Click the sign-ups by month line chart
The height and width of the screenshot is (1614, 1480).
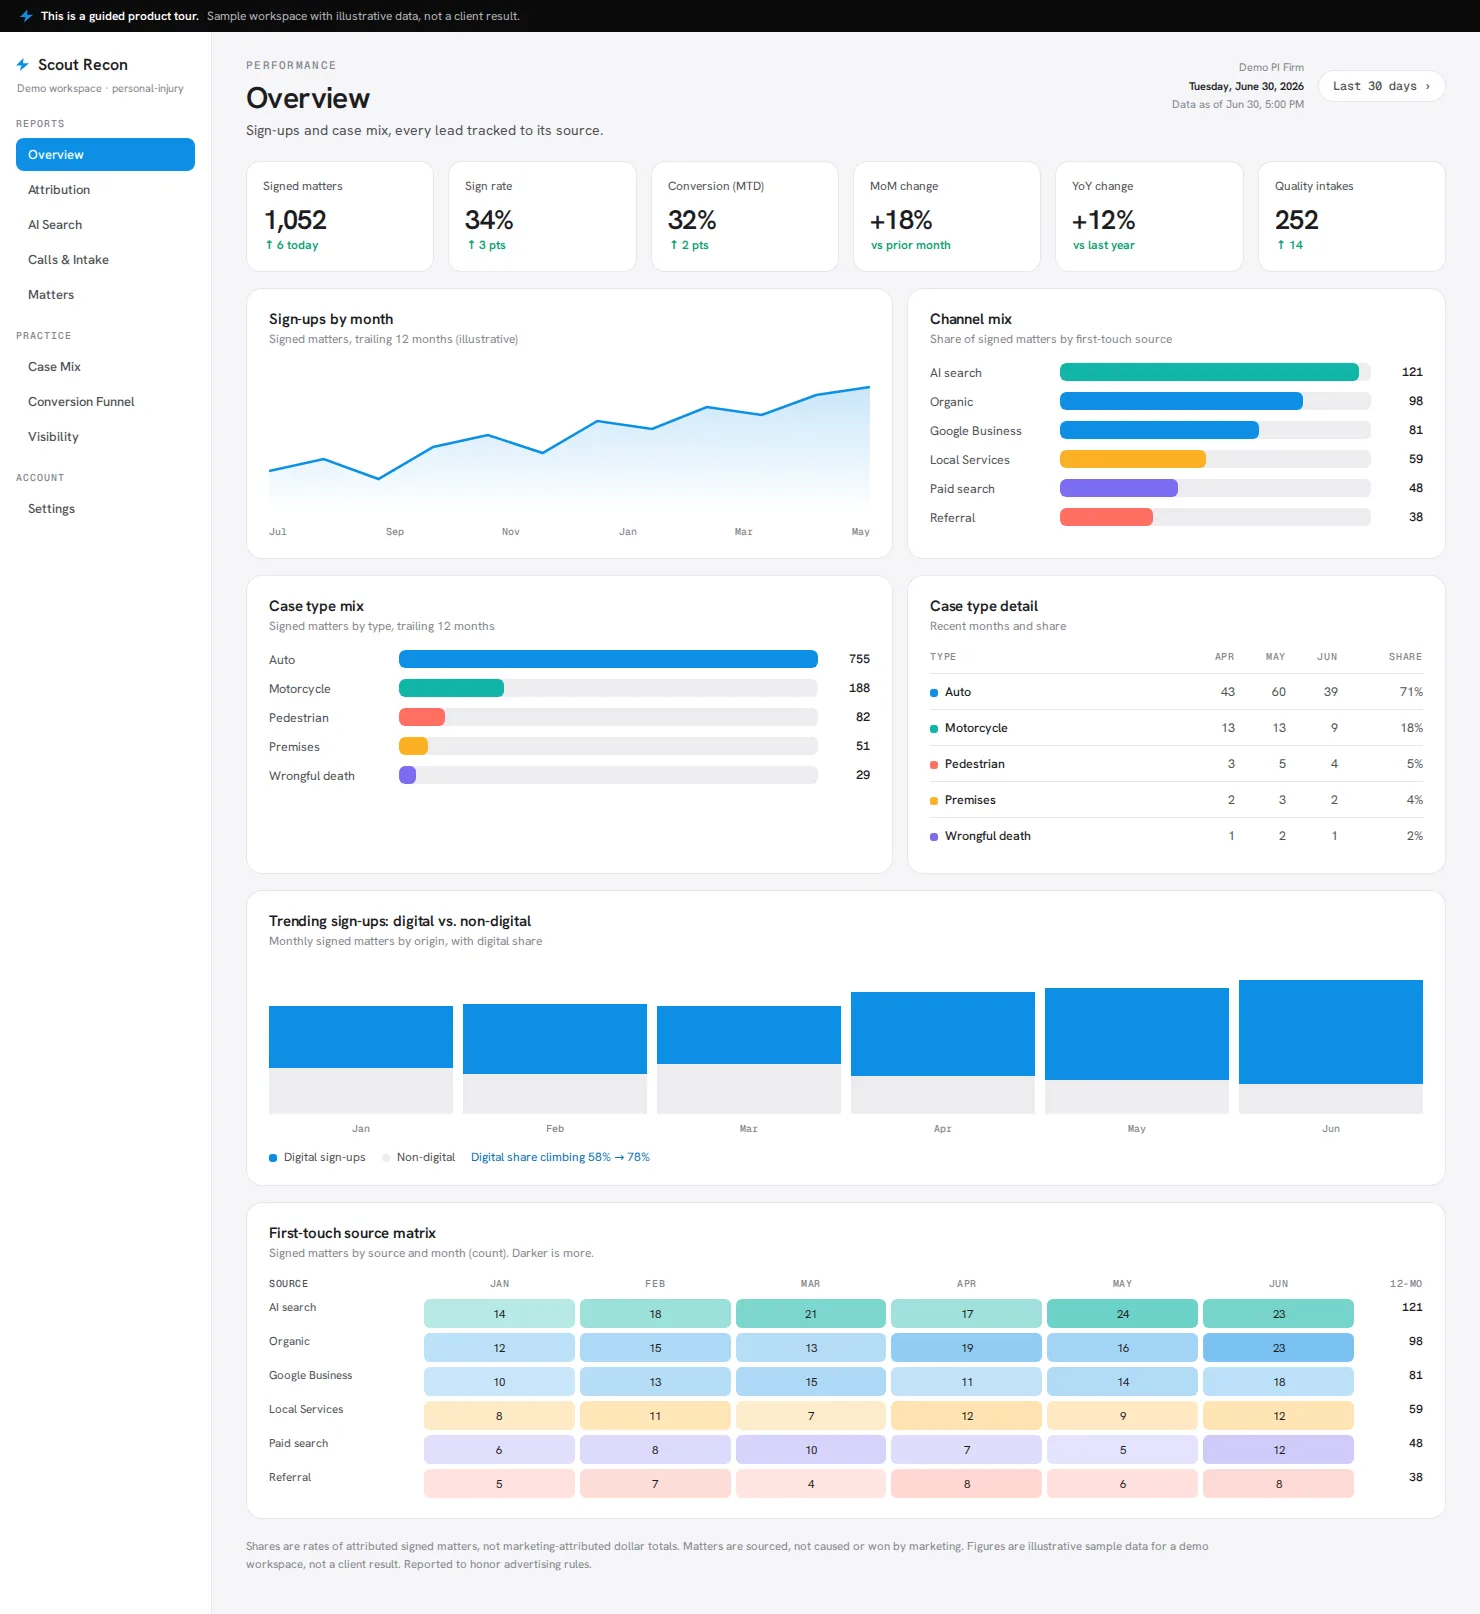[569, 444]
